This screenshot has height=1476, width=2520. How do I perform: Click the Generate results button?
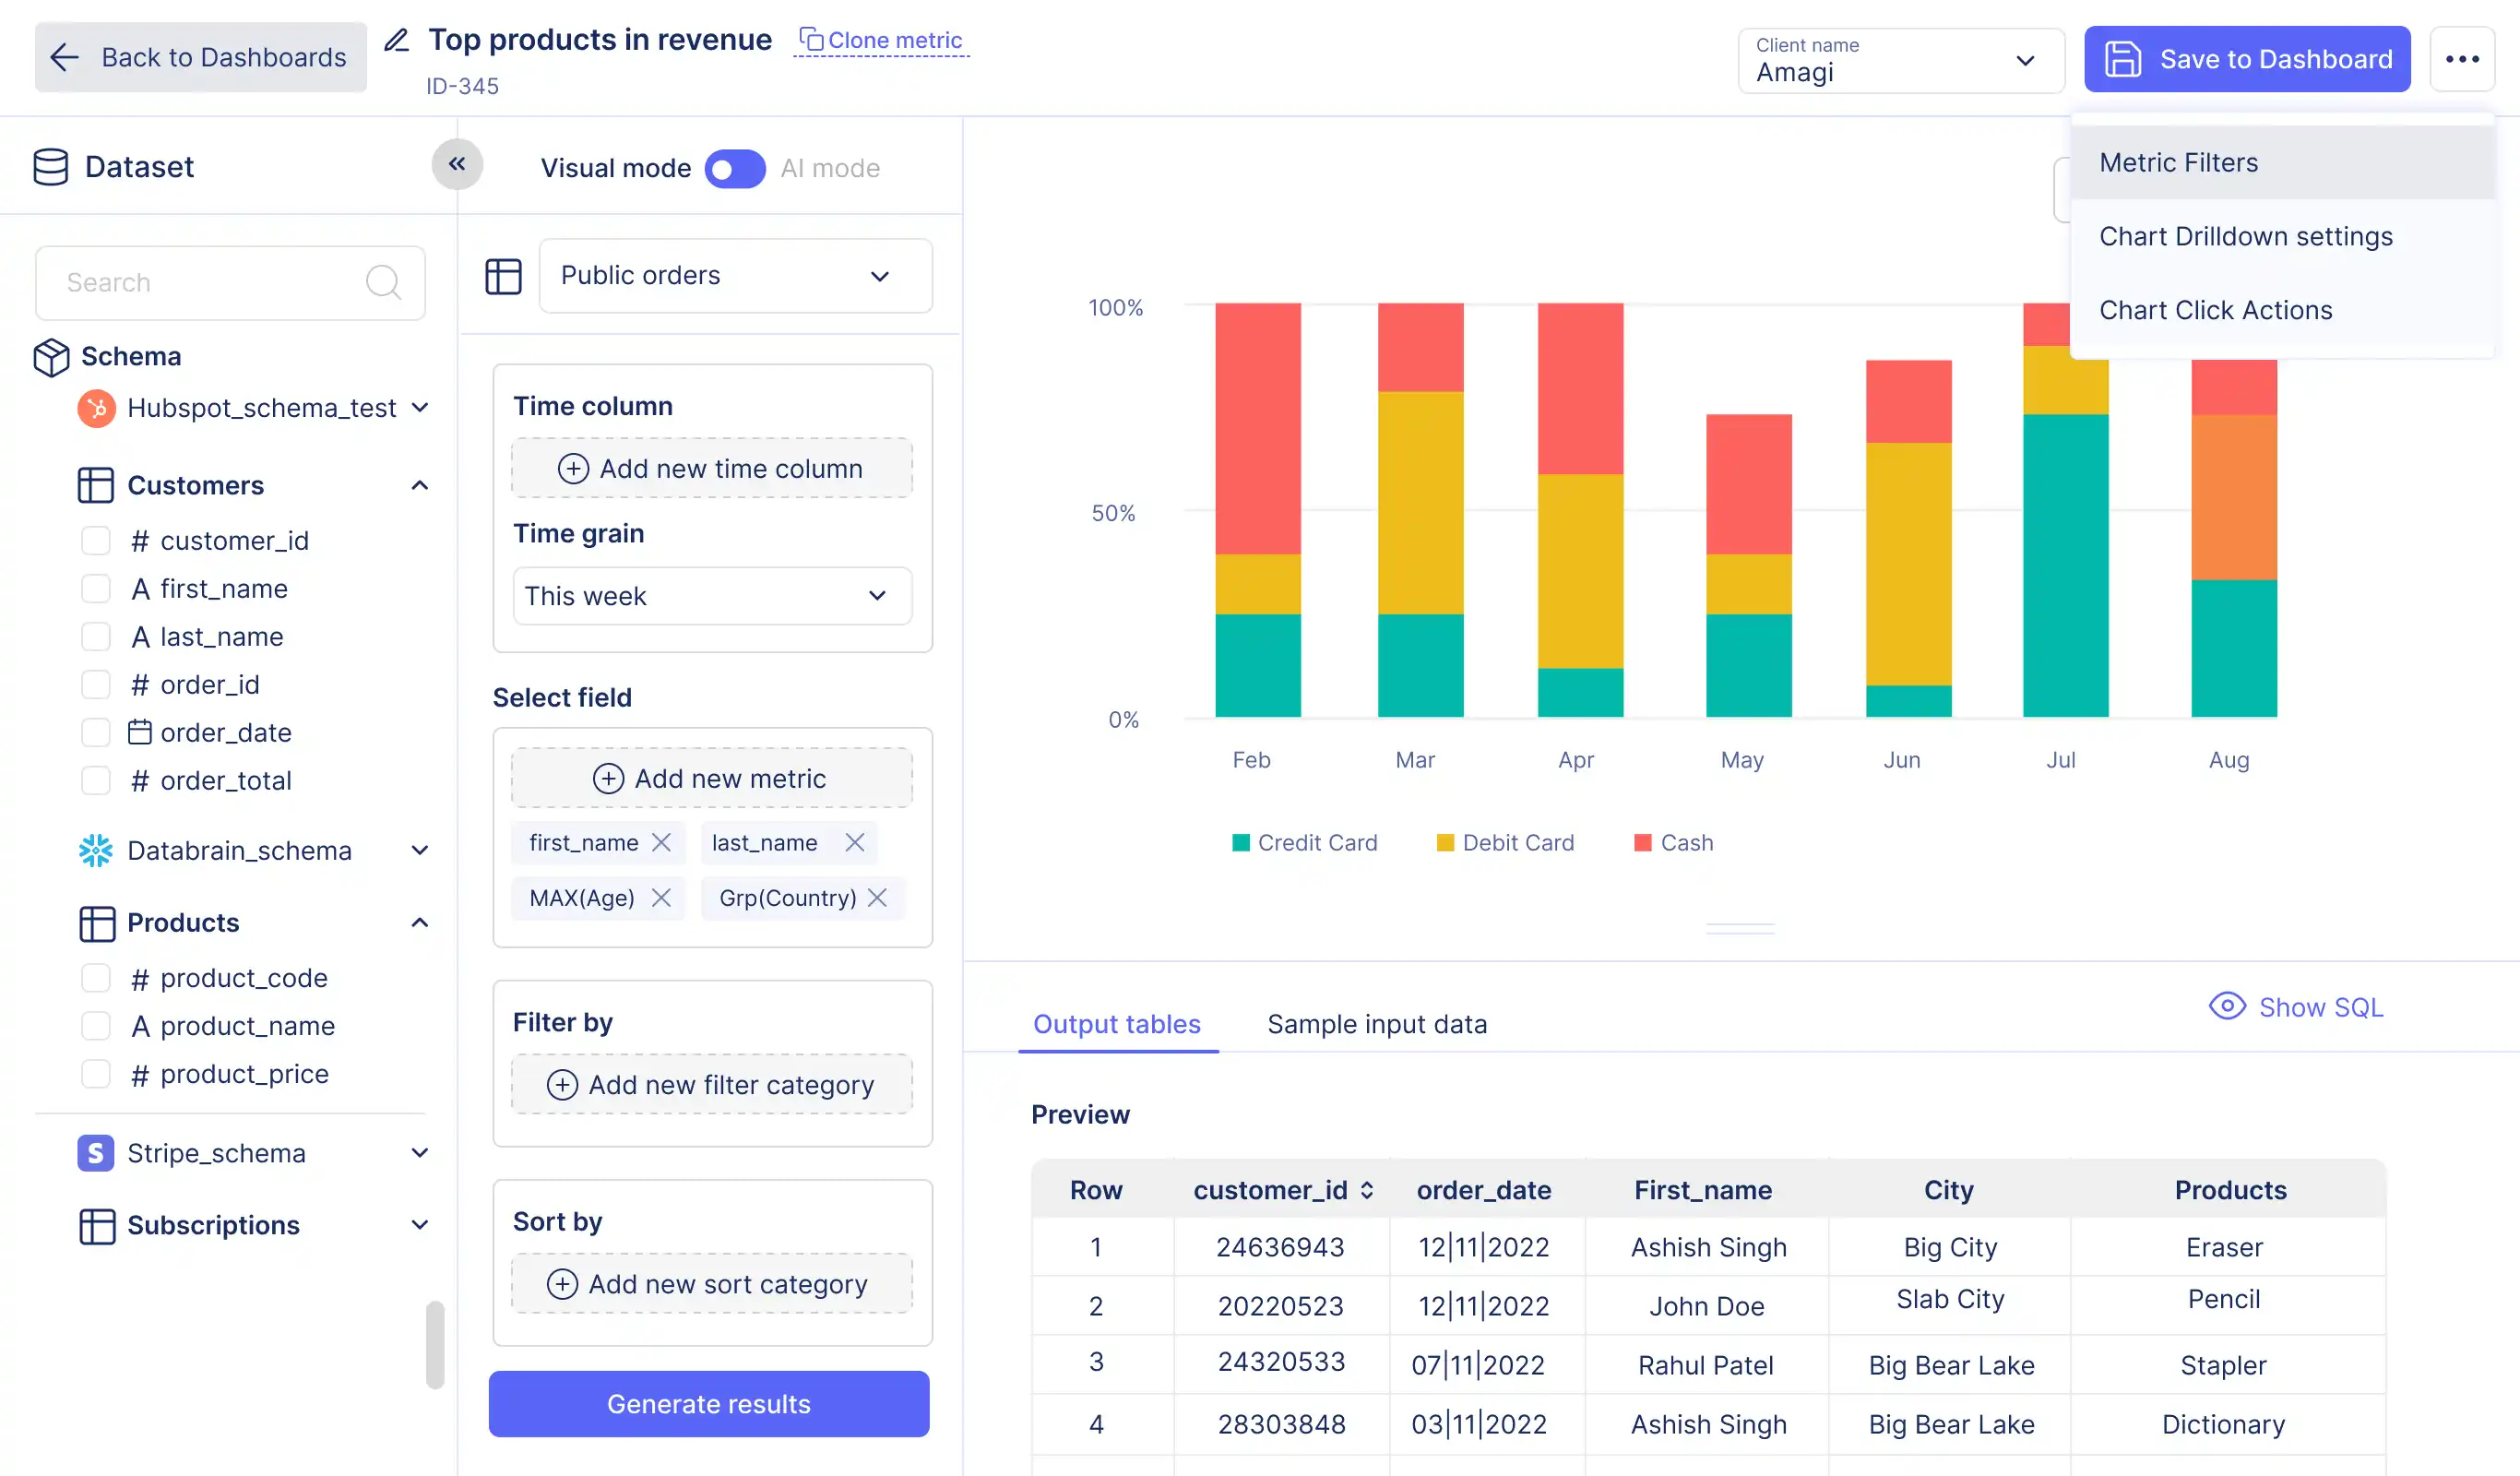709,1404
